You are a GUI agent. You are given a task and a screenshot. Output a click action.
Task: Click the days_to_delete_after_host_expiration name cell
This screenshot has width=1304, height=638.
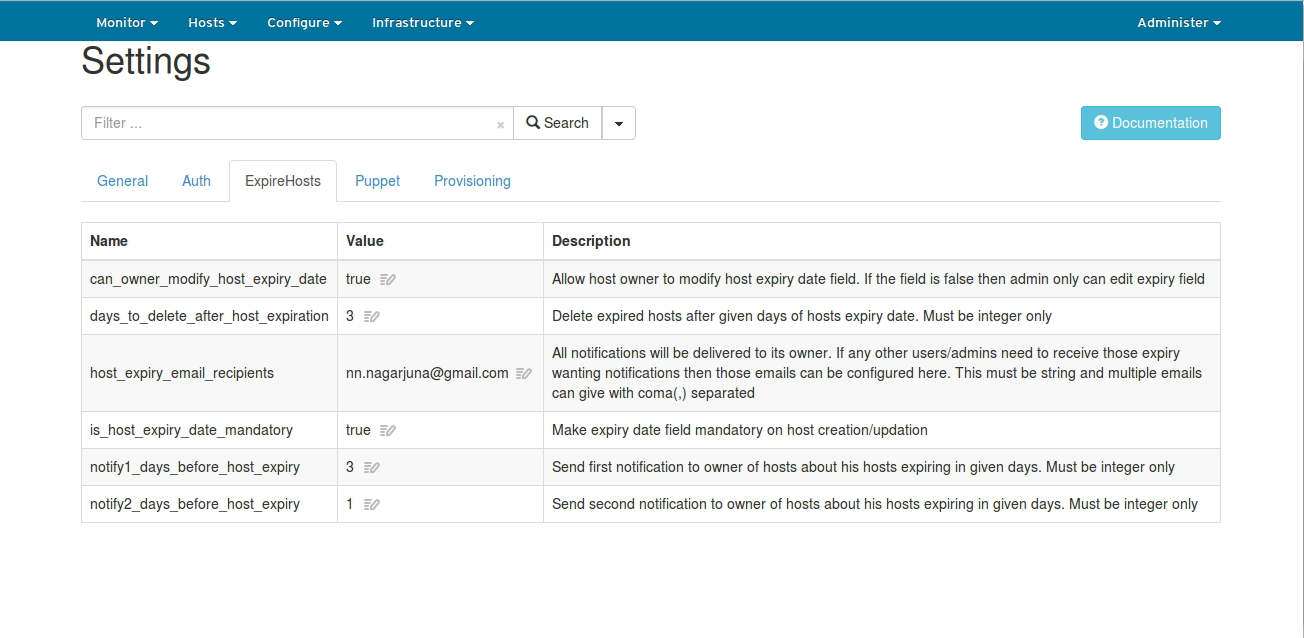[x=209, y=316]
